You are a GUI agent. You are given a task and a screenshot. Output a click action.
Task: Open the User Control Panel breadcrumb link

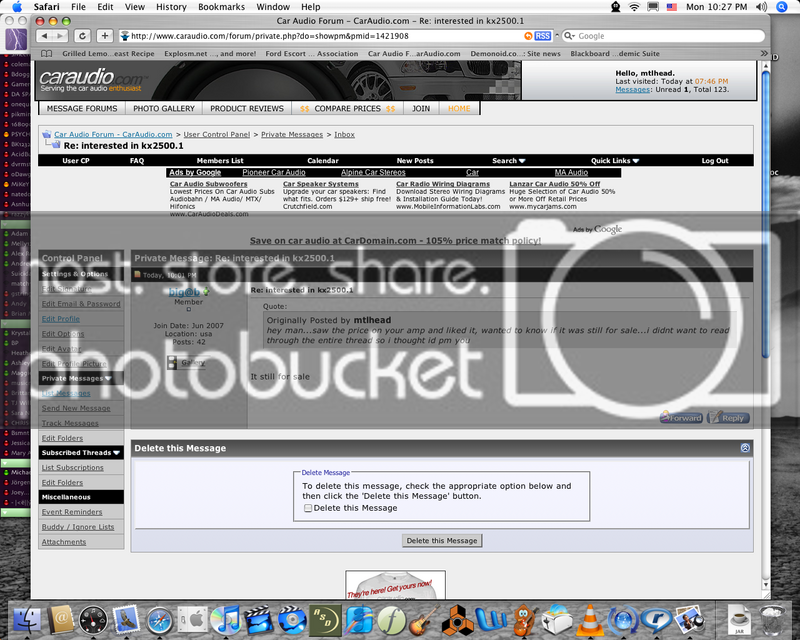pyautogui.click(x=217, y=134)
